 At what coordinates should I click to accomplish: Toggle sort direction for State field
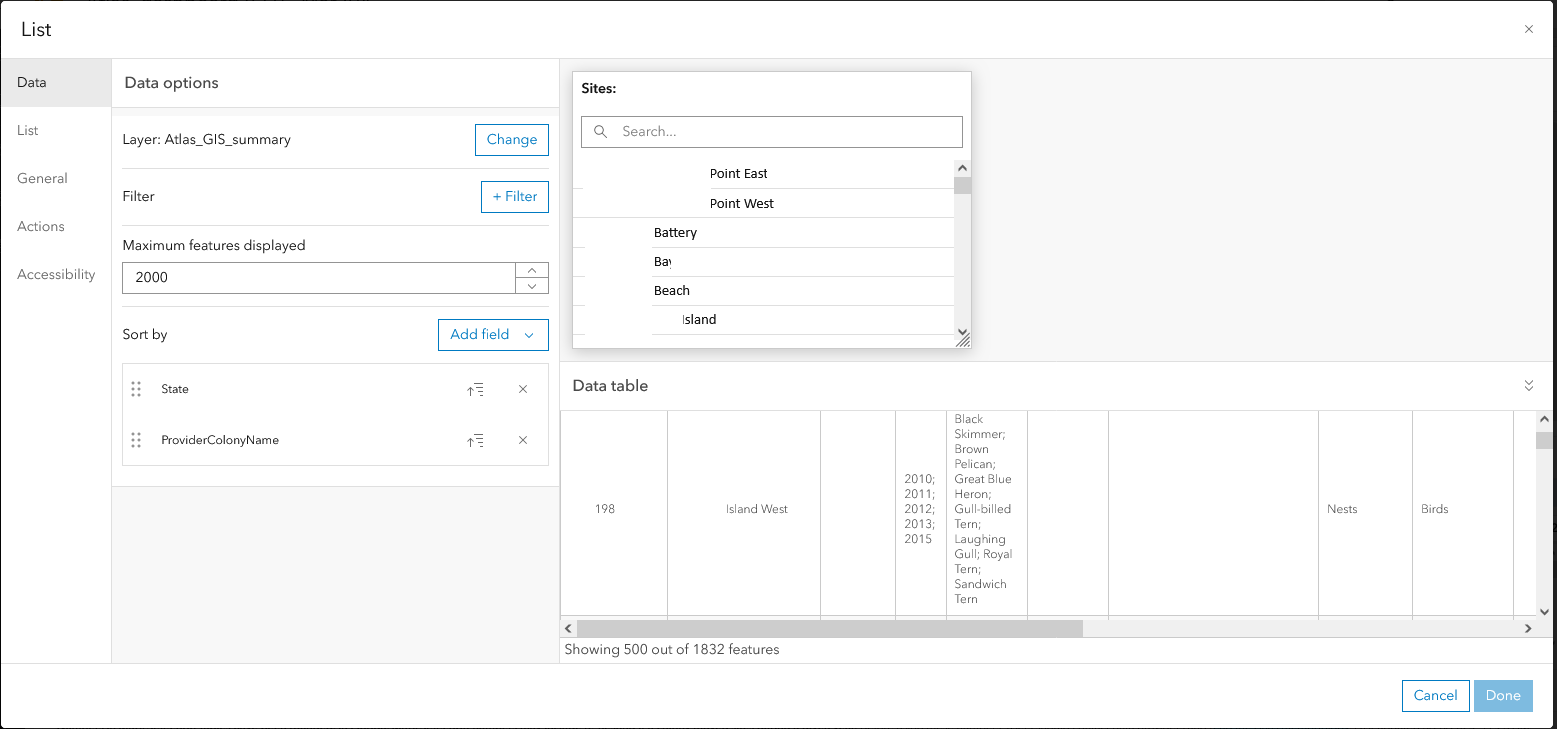click(476, 390)
